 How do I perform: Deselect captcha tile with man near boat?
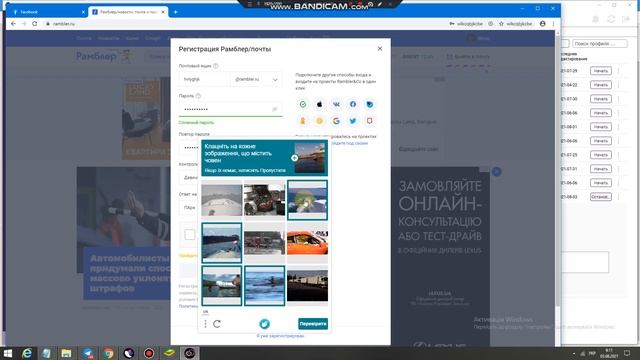(222, 286)
